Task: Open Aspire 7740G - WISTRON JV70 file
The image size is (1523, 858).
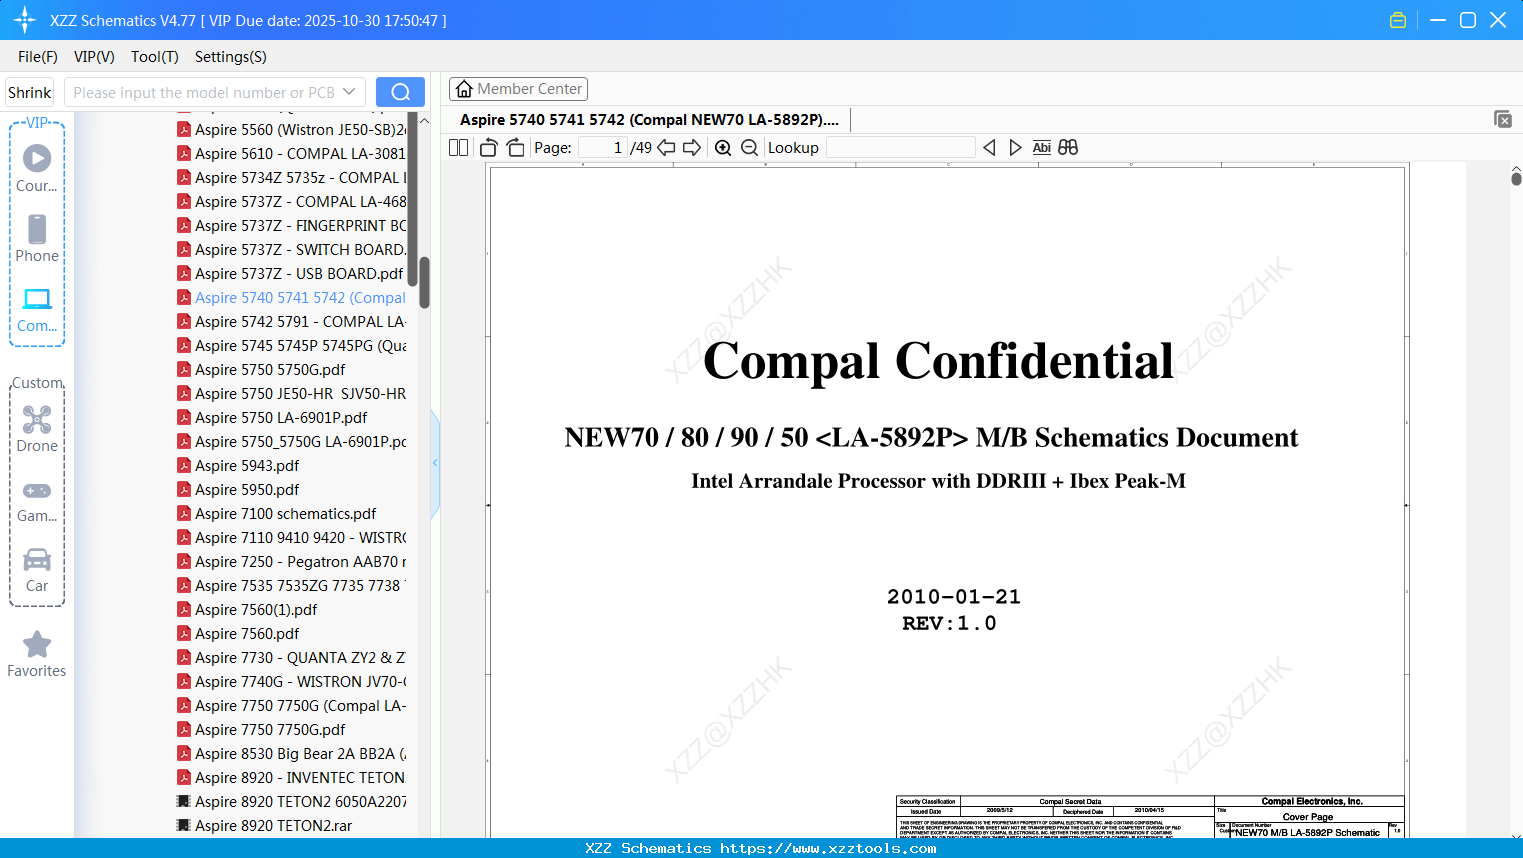Action: pyautogui.click(x=291, y=681)
